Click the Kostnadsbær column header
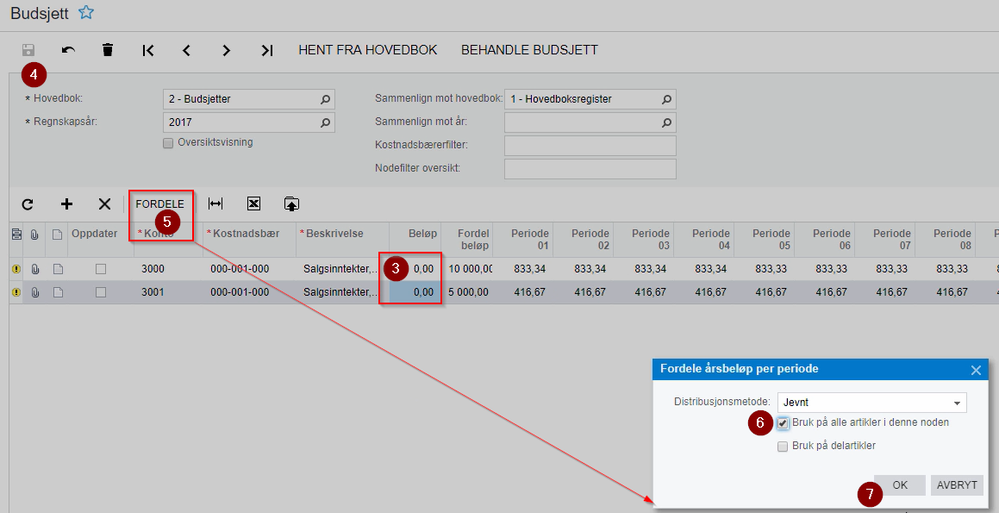Screen dimensions: 999x513 pyautogui.click(x=250, y=240)
